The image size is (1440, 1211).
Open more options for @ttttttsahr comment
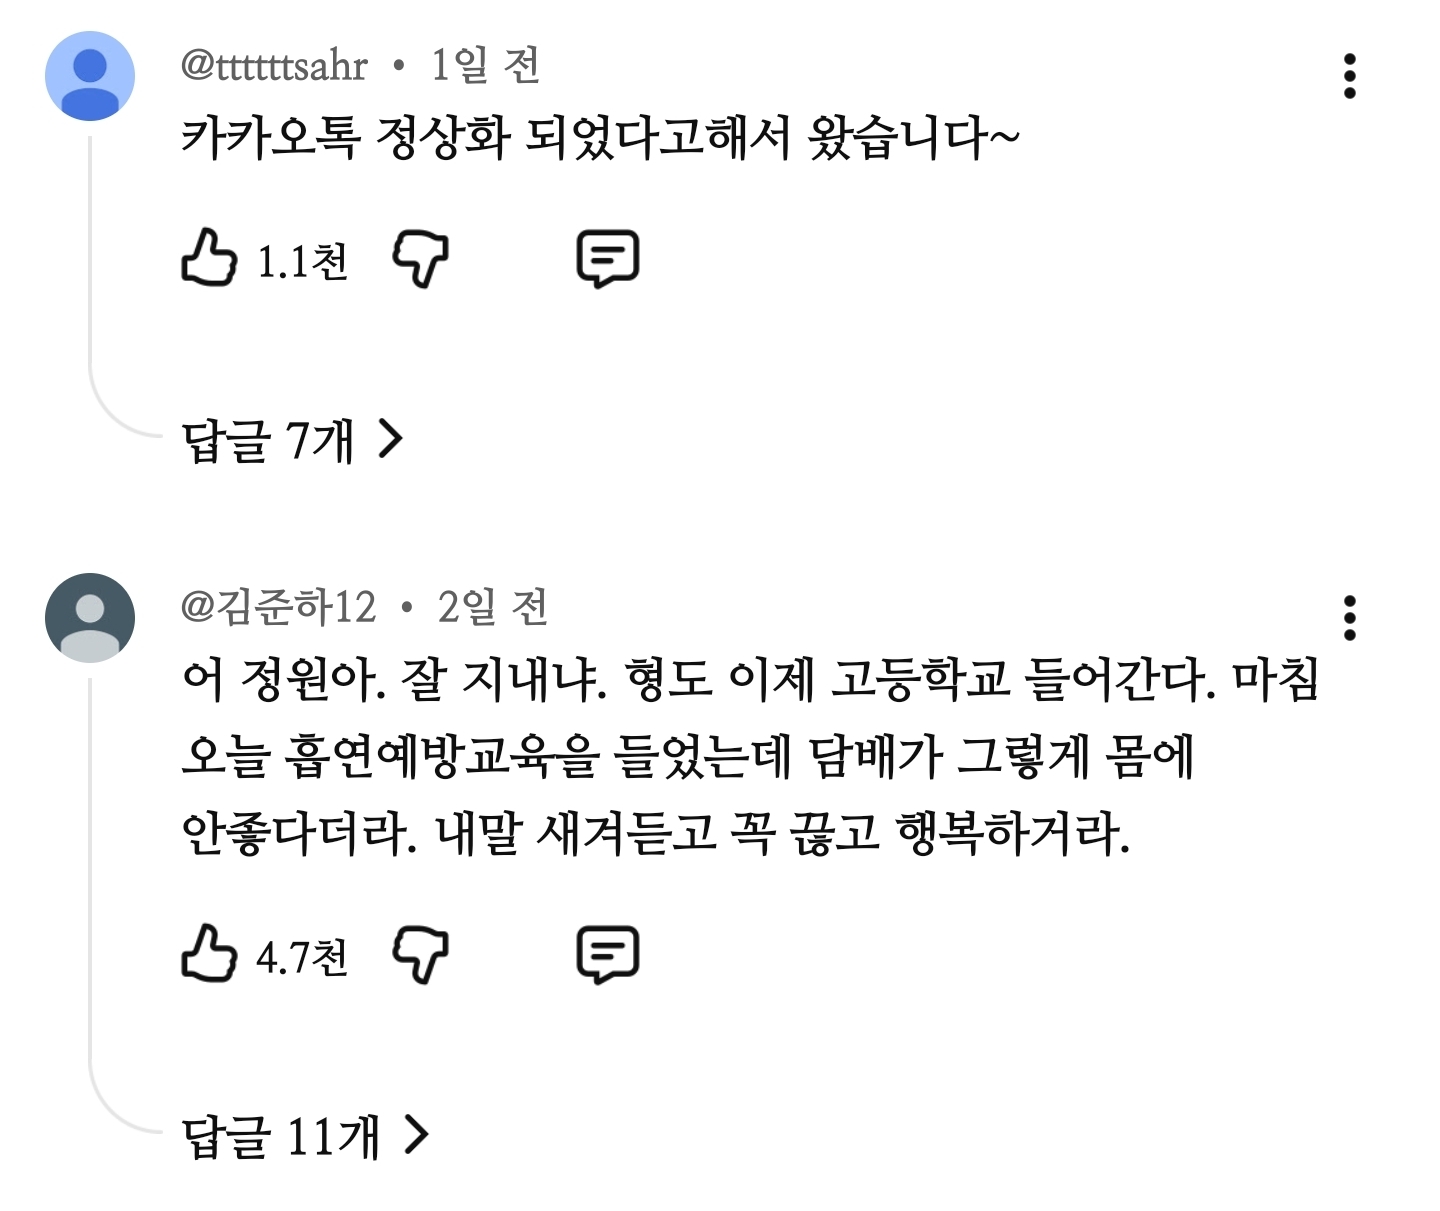click(x=1349, y=77)
